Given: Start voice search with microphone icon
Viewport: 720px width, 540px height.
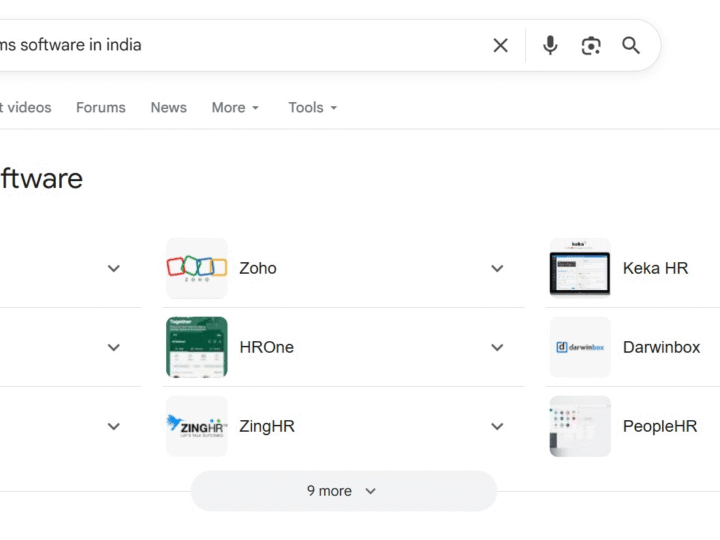Looking at the screenshot, I should [x=550, y=45].
